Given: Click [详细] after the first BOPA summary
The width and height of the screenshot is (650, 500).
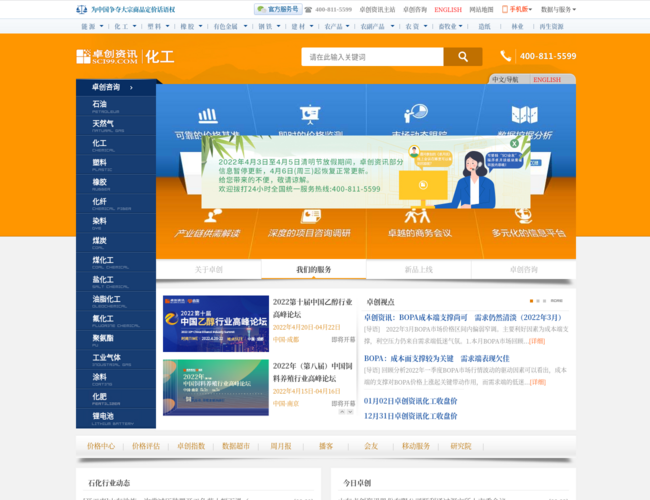Looking at the screenshot, I should [537, 341].
